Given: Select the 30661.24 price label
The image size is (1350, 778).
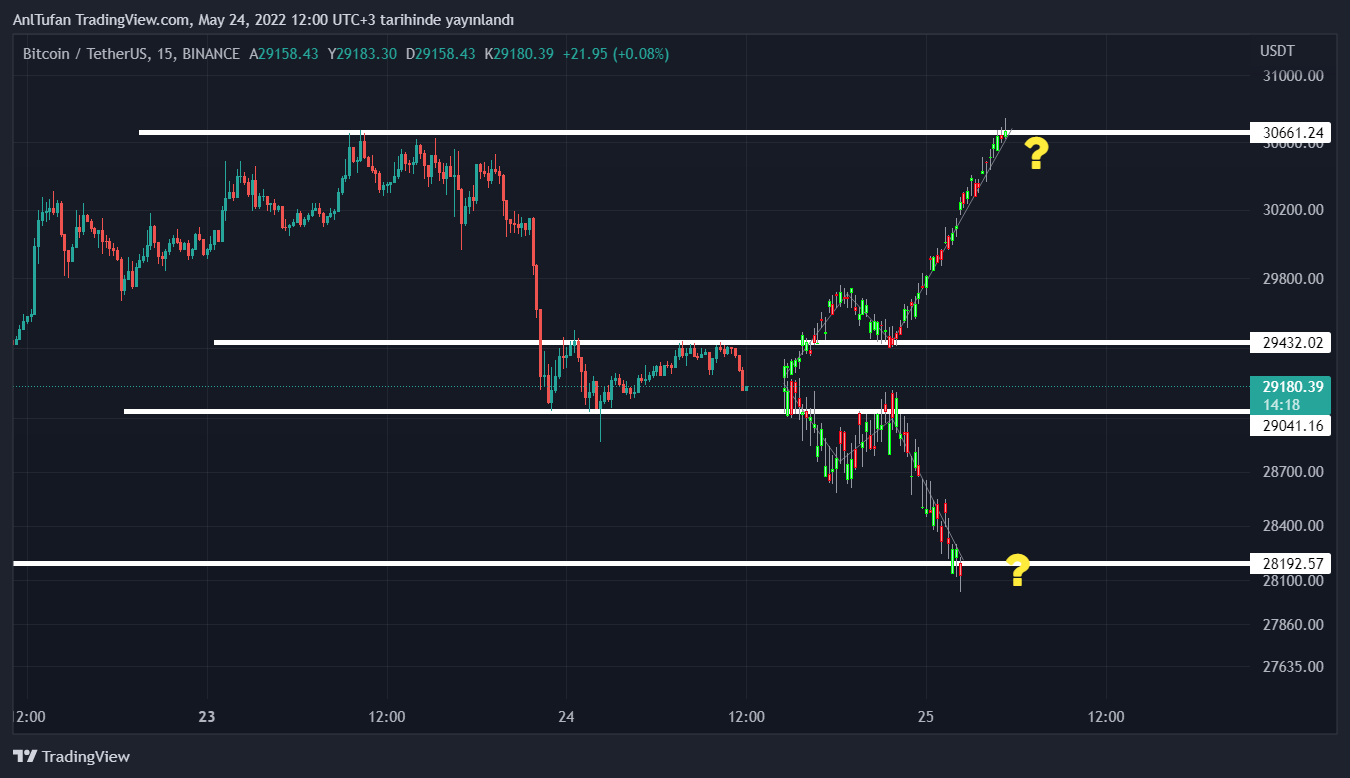Looking at the screenshot, I should pyautogui.click(x=1290, y=132).
